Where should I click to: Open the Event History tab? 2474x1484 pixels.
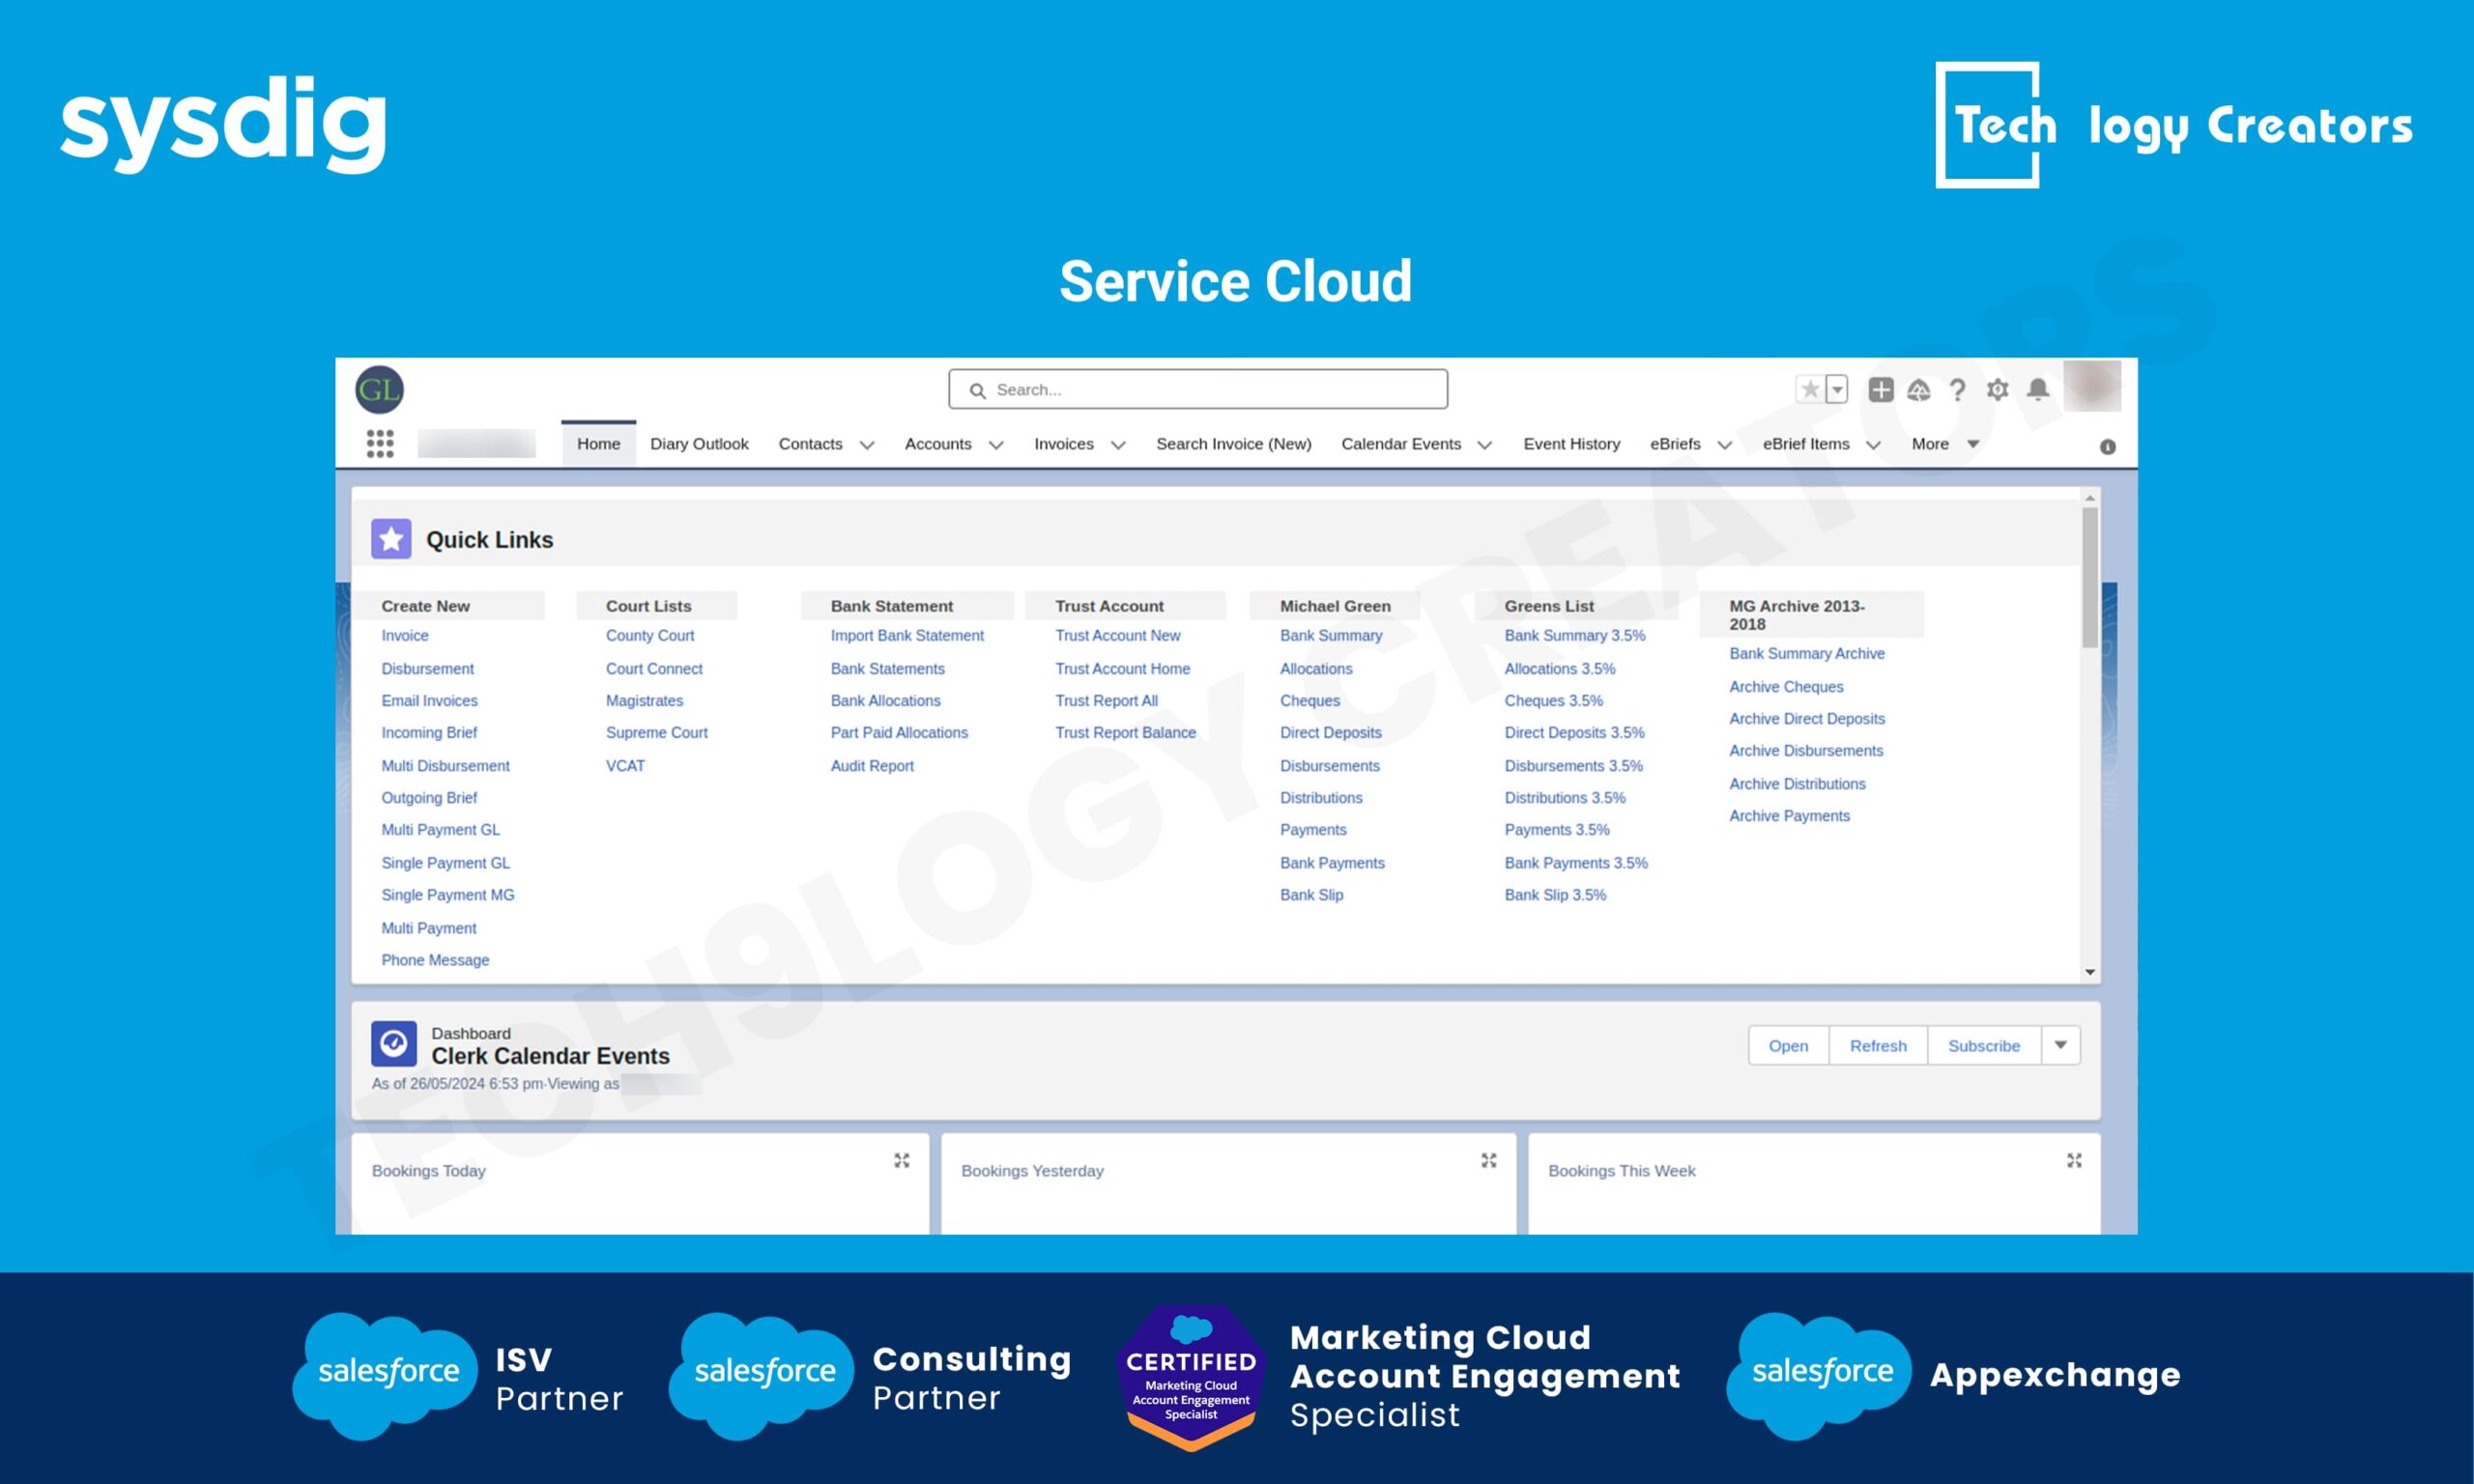(1571, 444)
